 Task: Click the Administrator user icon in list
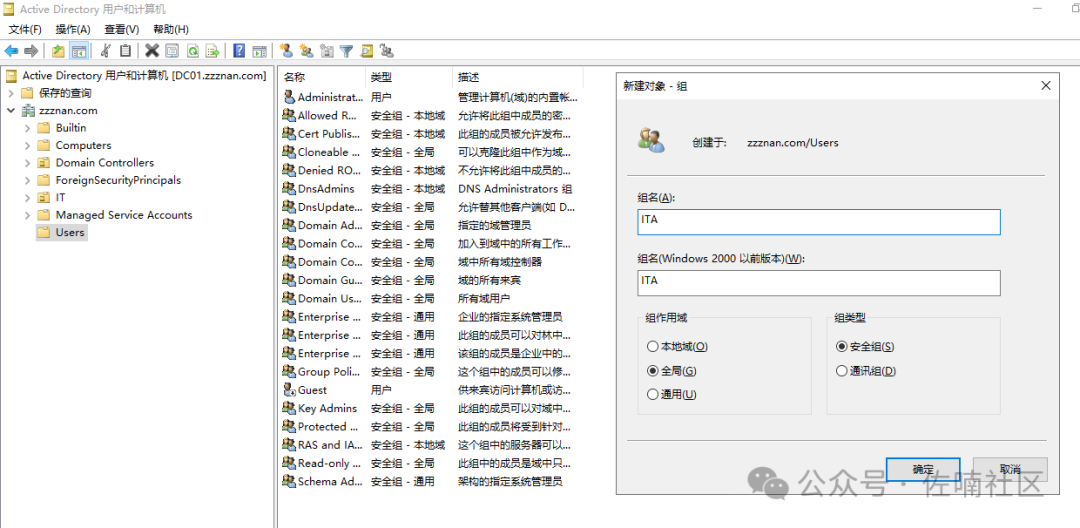(289, 98)
